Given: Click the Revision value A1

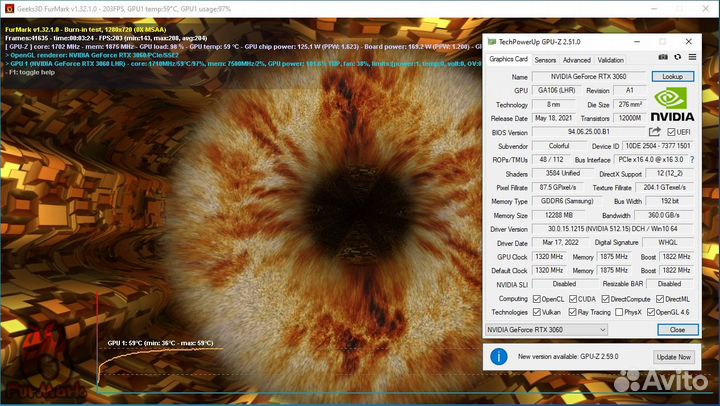Looking at the screenshot, I should (630, 90).
